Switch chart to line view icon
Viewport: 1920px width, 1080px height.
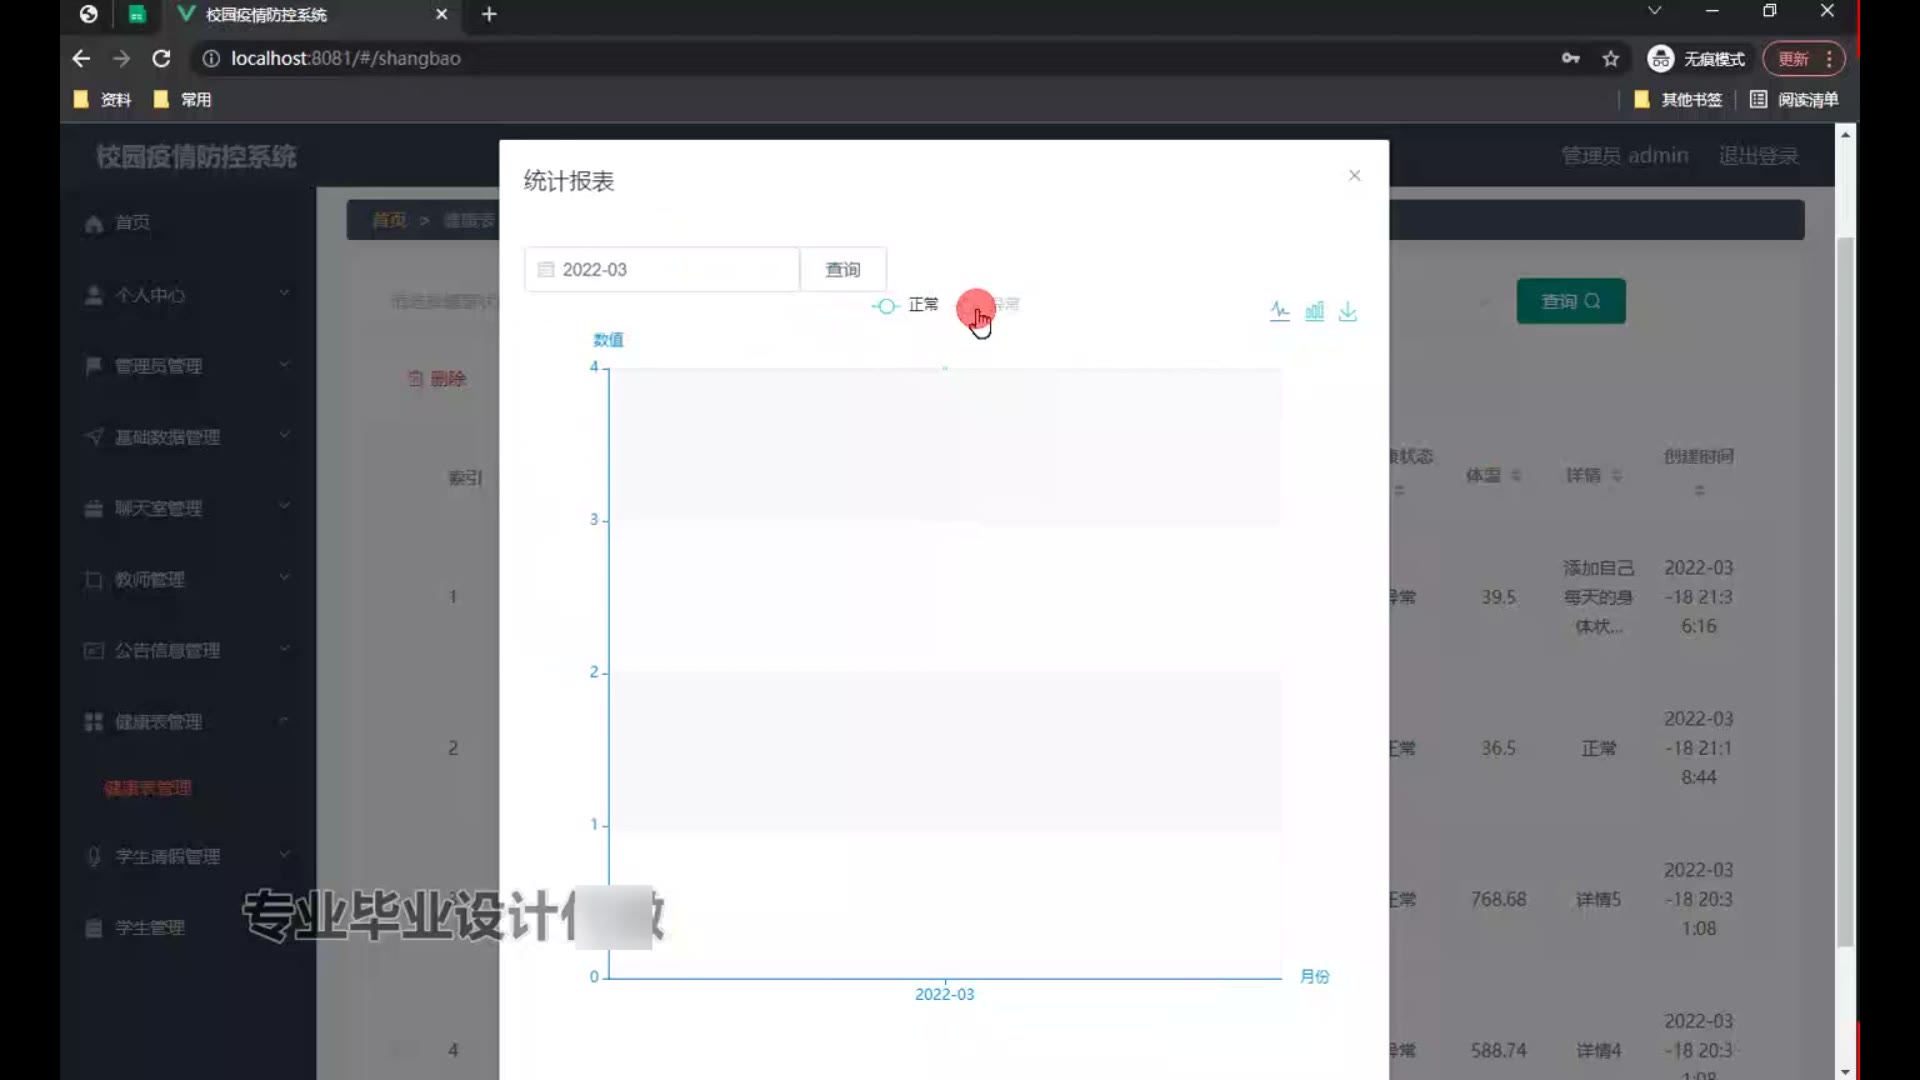pos(1280,311)
